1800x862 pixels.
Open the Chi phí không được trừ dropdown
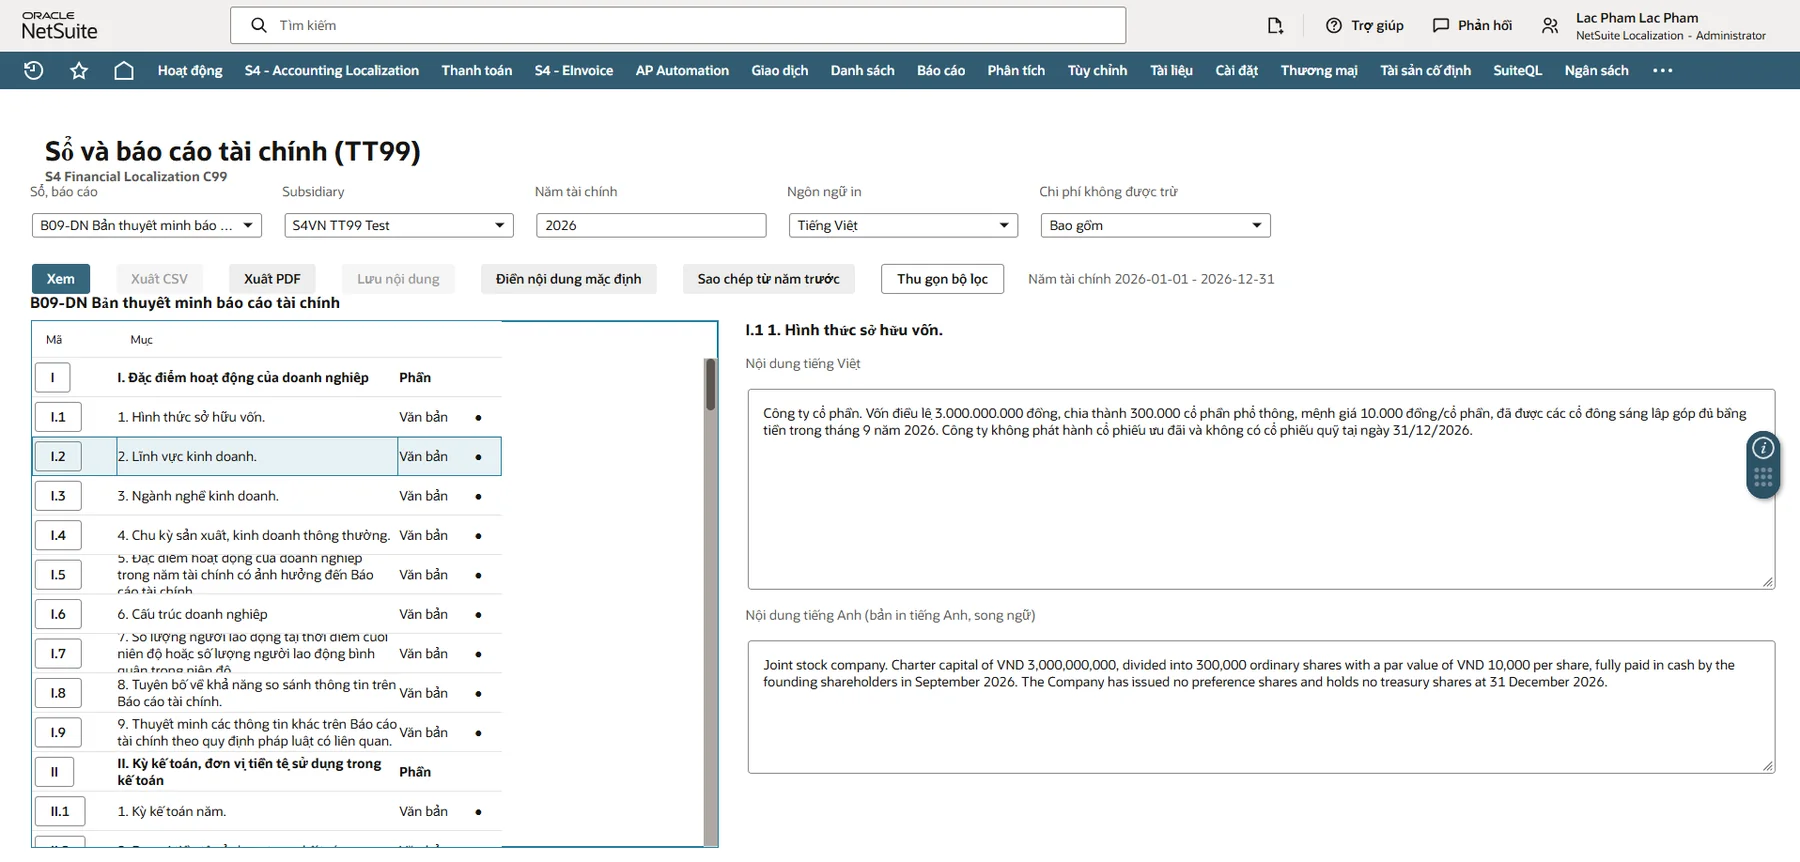(x=1156, y=225)
